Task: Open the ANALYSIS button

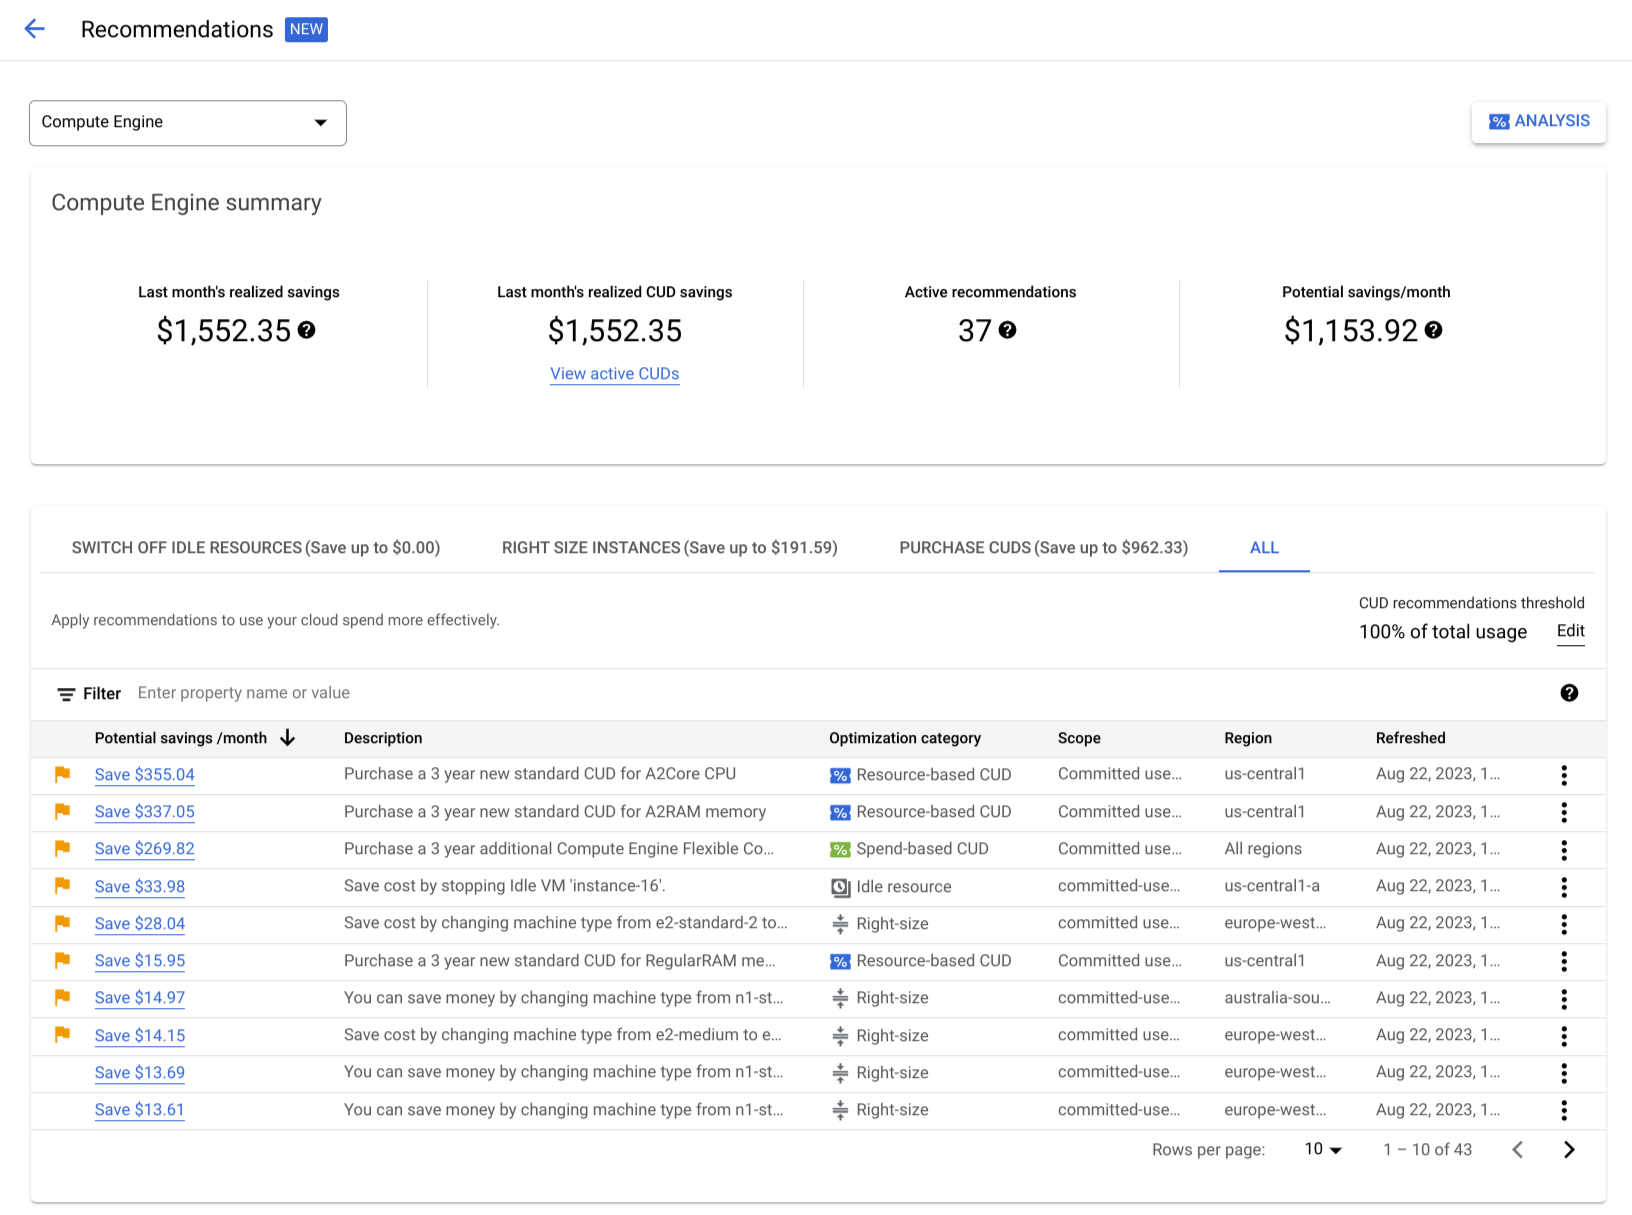Action: click(x=1538, y=122)
